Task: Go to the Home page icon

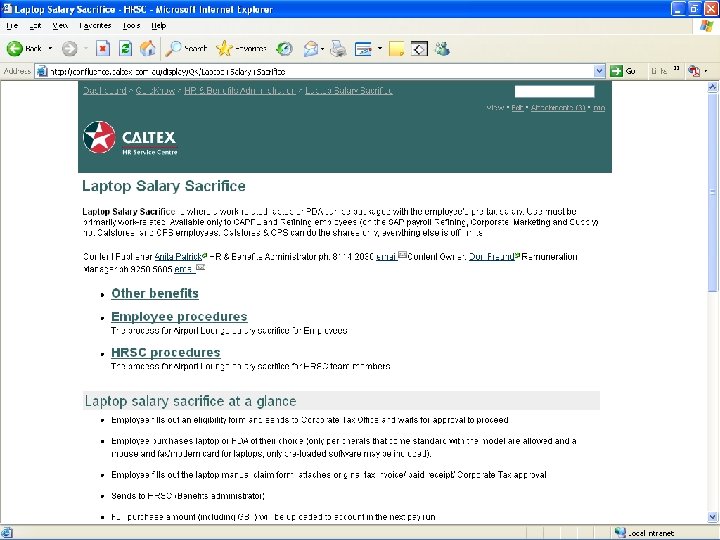Action: click(x=148, y=48)
